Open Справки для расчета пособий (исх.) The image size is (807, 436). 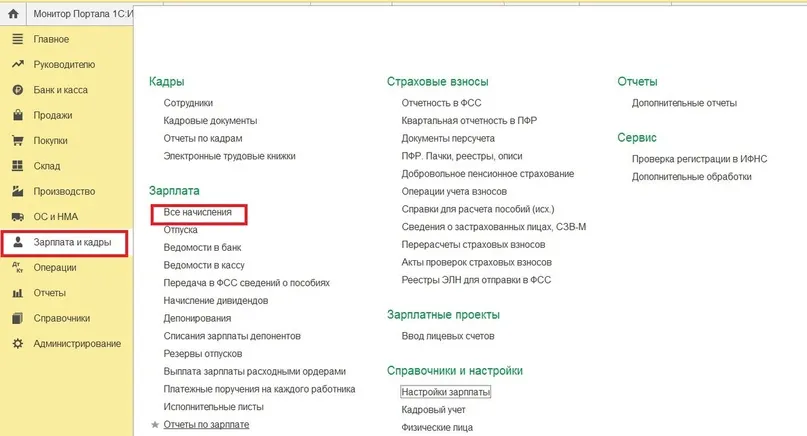coord(478,209)
